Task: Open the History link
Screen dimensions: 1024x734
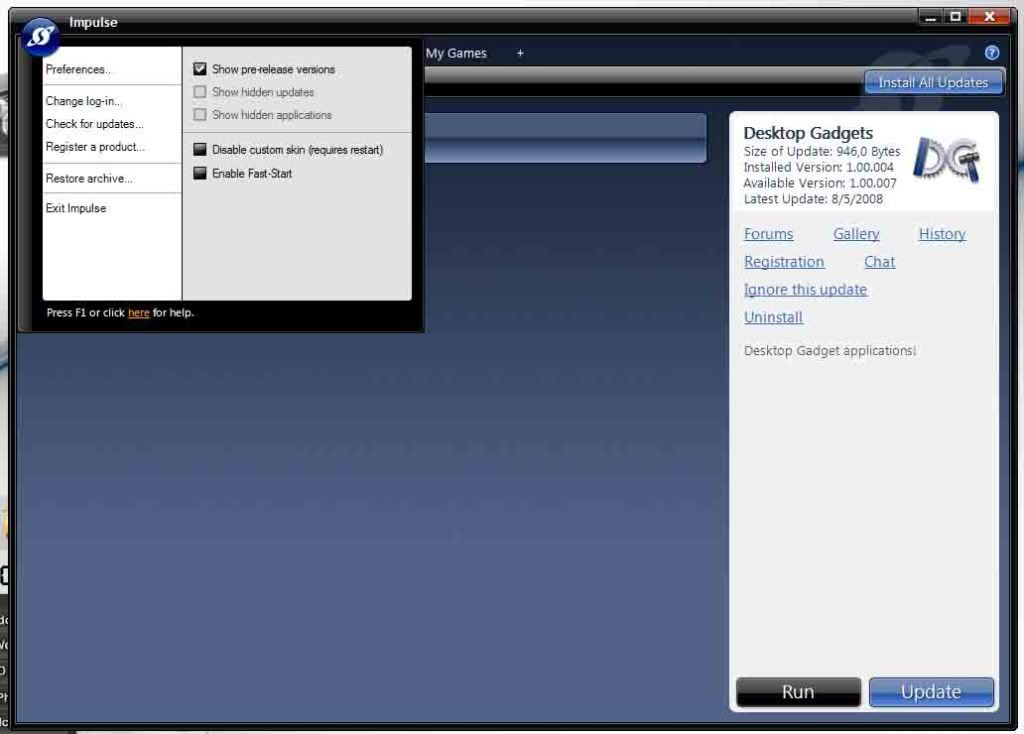Action: tap(942, 234)
